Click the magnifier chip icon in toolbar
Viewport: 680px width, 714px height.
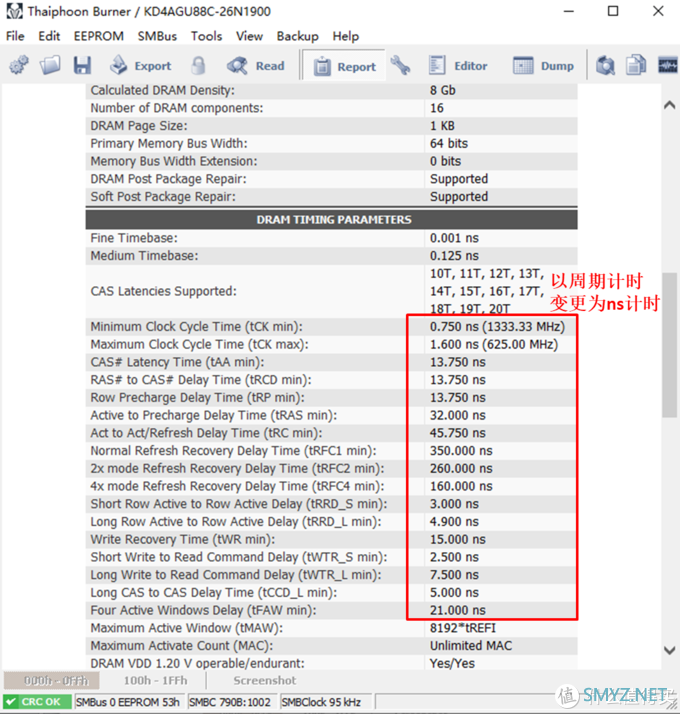point(605,66)
